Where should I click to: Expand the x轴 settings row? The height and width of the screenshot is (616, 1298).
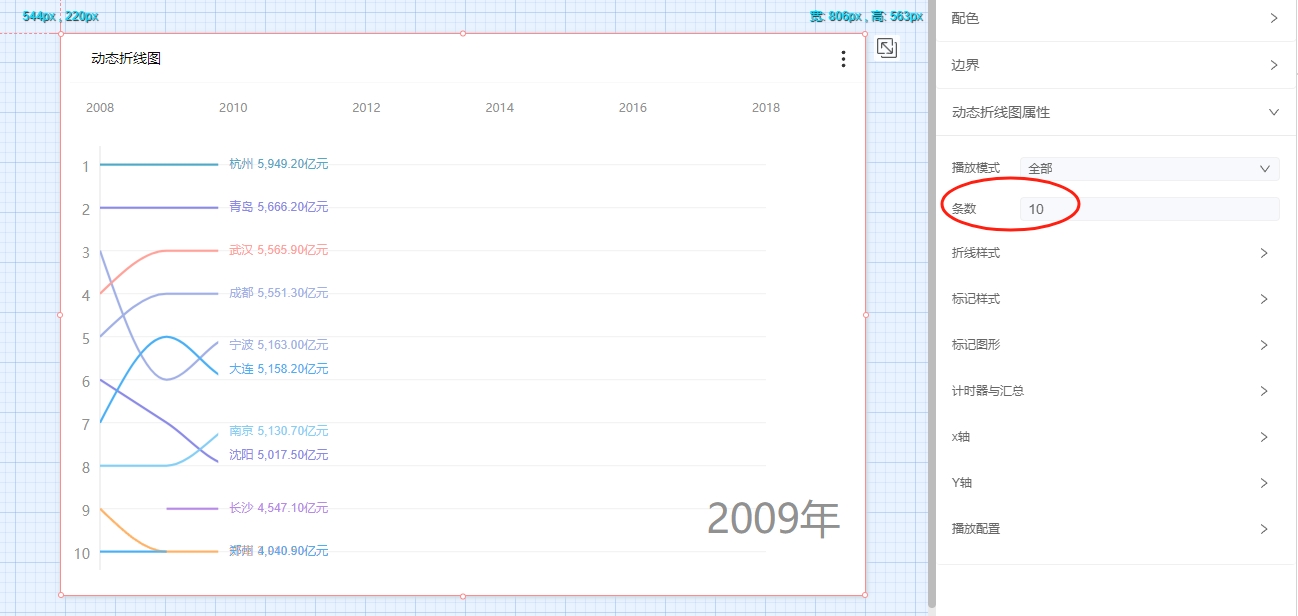(x=1110, y=437)
